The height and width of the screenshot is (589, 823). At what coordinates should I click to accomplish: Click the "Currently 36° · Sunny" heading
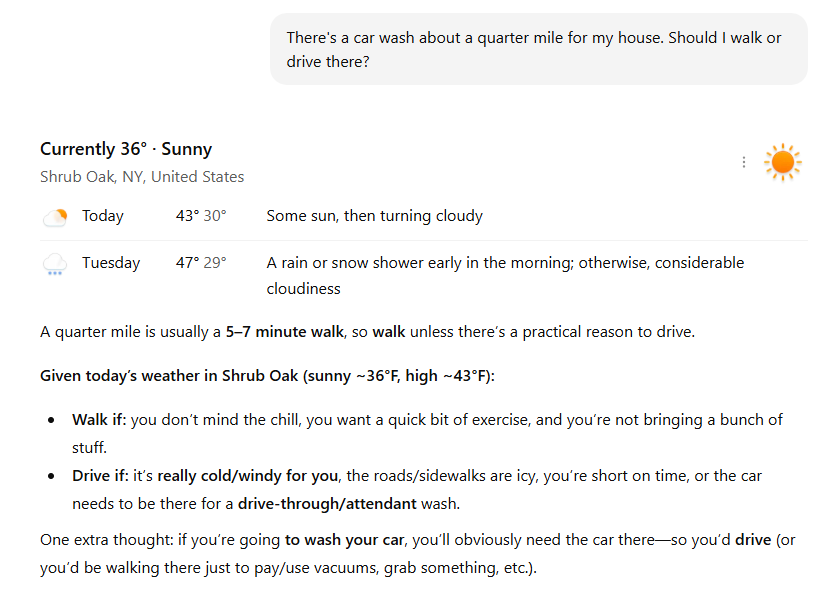[x=126, y=149]
